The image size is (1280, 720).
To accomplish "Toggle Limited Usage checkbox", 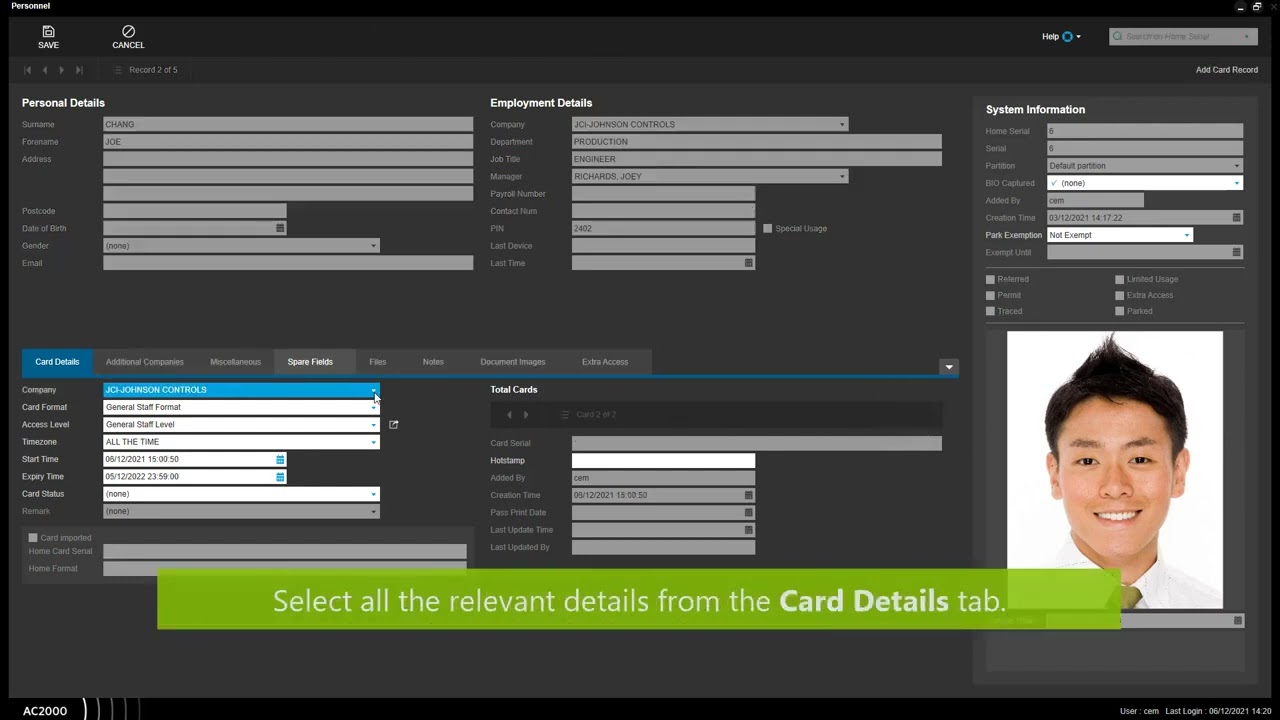I will pos(1119,280).
